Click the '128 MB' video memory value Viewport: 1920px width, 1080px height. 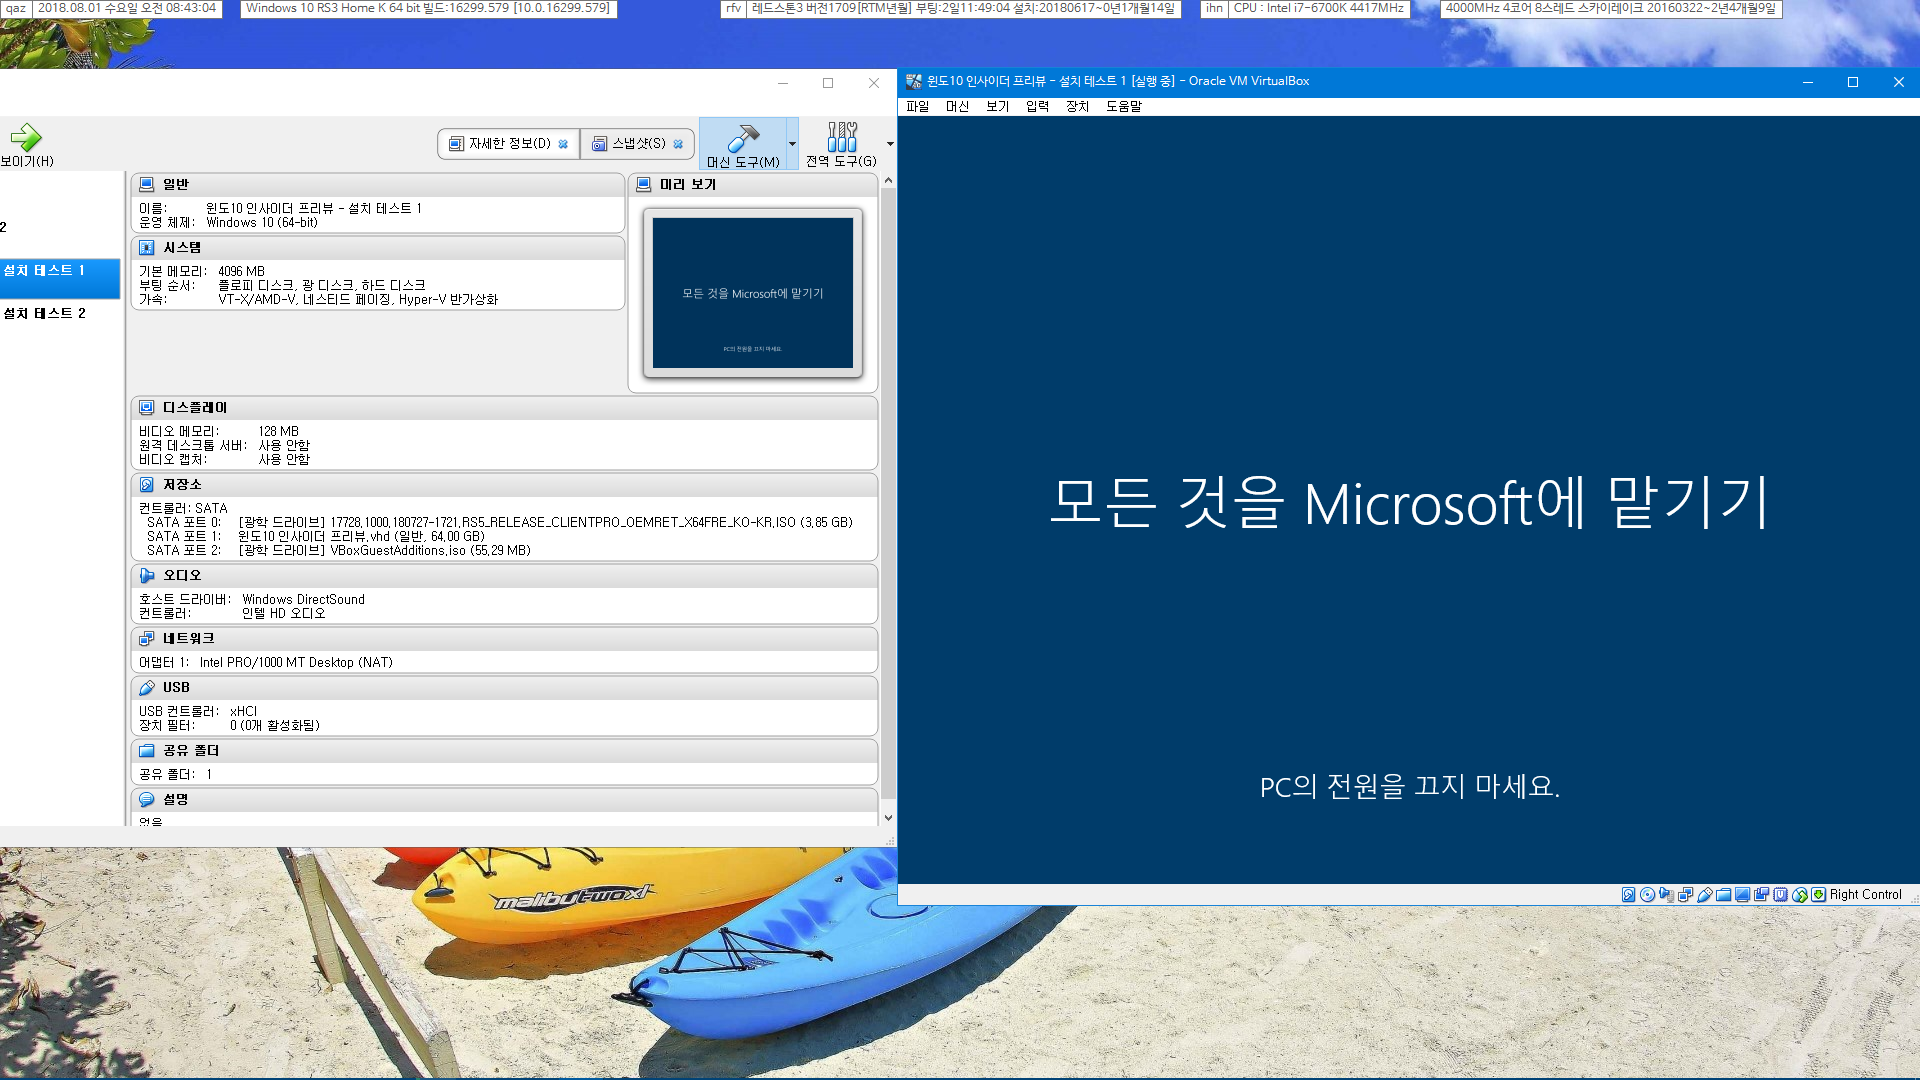click(x=278, y=431)
